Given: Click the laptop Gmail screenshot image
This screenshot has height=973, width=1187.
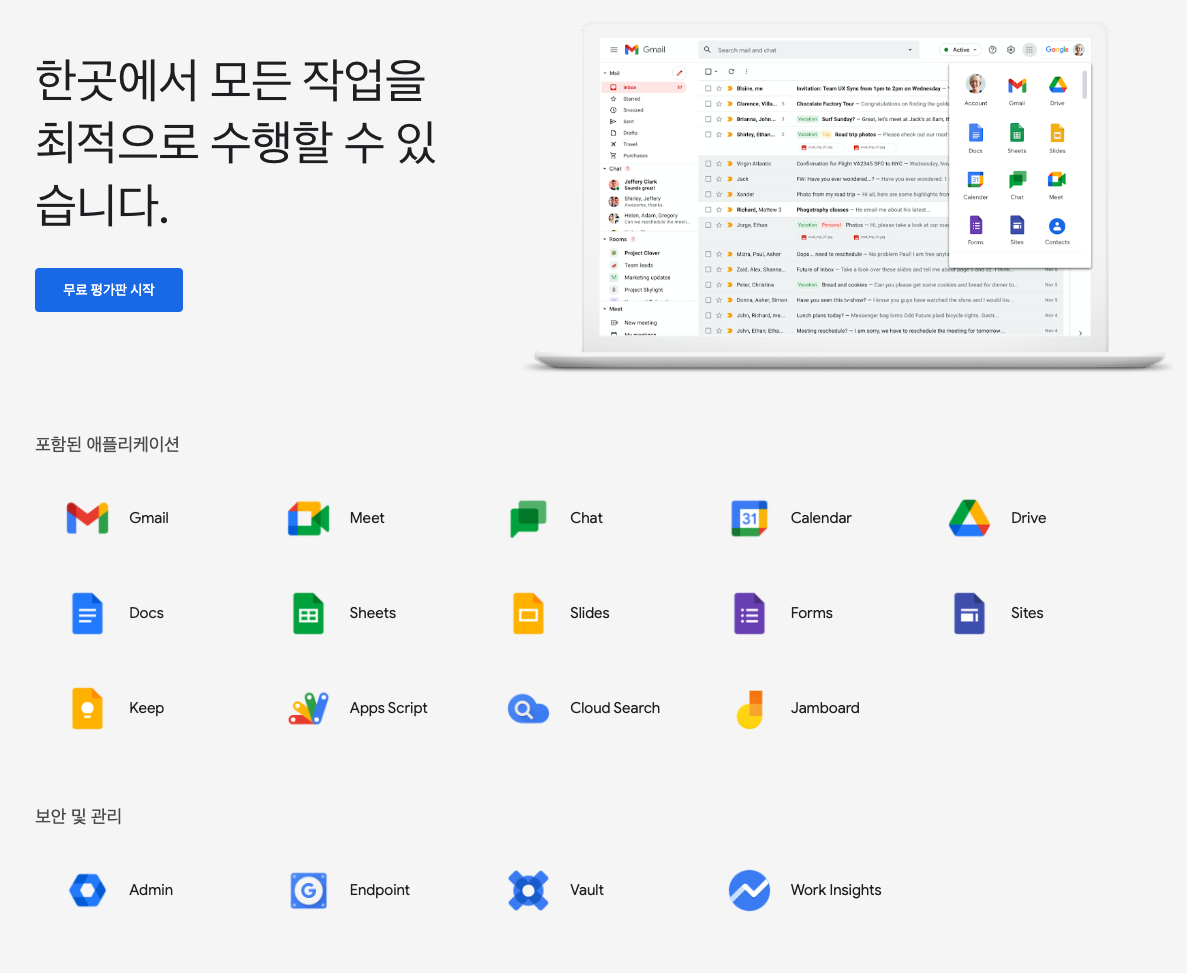Looking at the screenshot, I should click(846, 197).
